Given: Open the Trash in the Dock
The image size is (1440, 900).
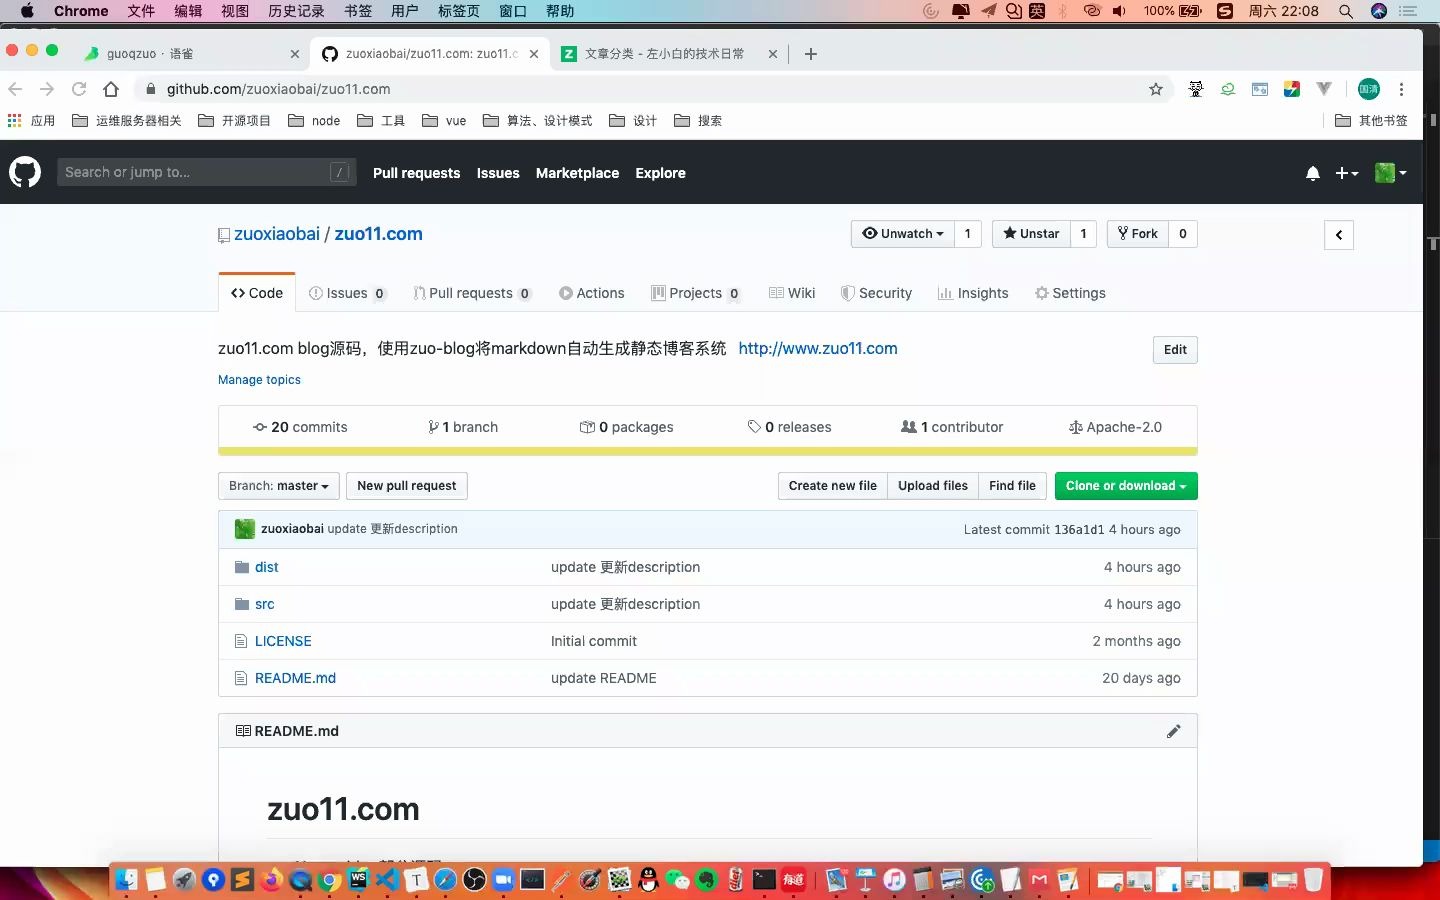Looking at the screenshot, I should coord(1313,880).
